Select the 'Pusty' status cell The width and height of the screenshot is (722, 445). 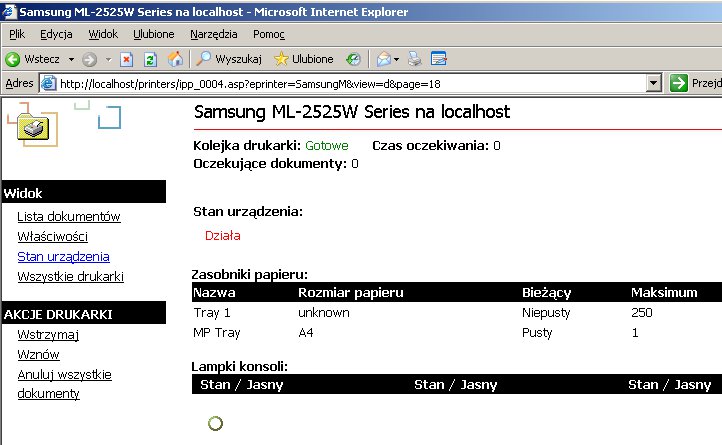tap(537, 333)
